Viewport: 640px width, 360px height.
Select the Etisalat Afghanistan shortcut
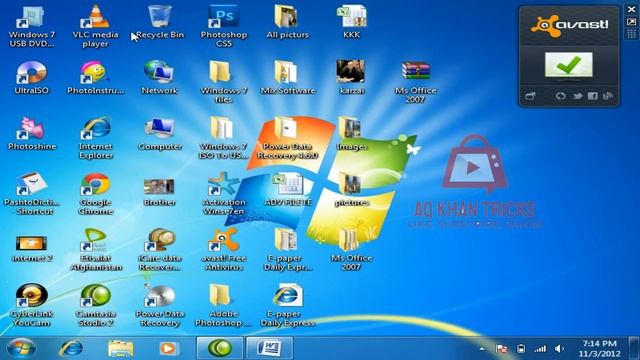tap(96, 249)
